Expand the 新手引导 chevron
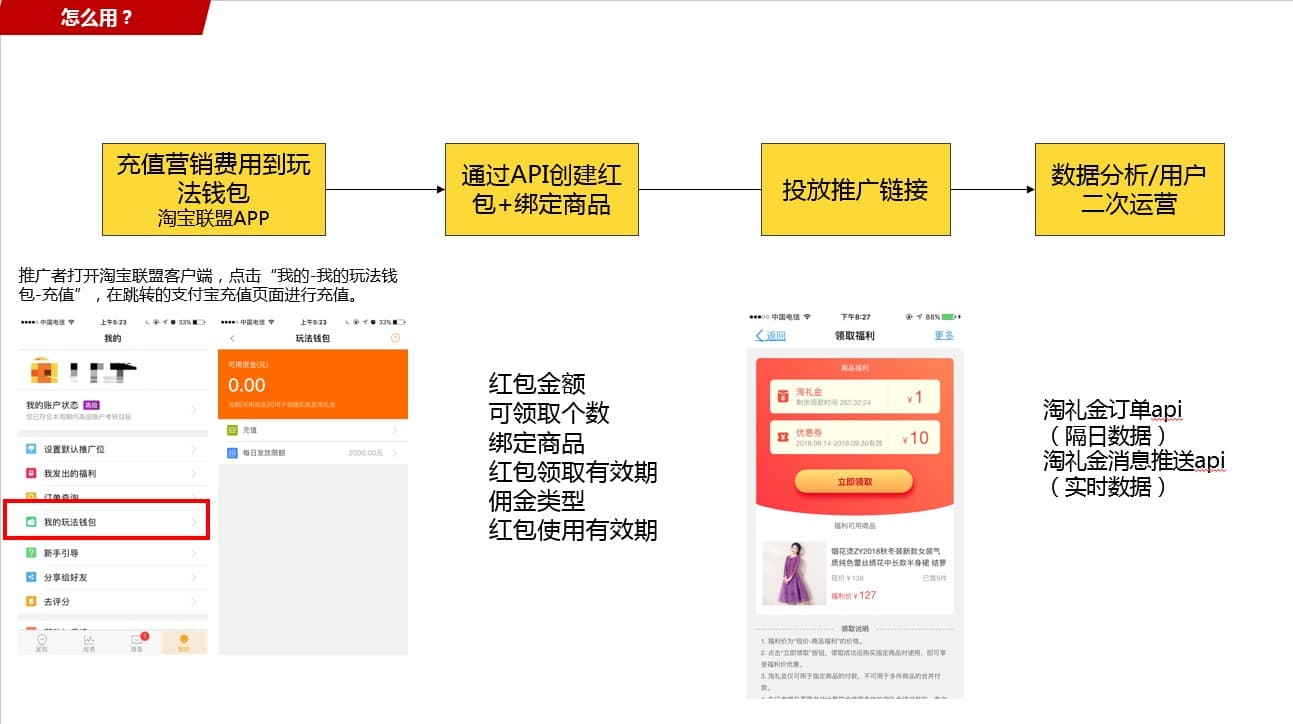 pyautogui.click(x=193, y=553)
